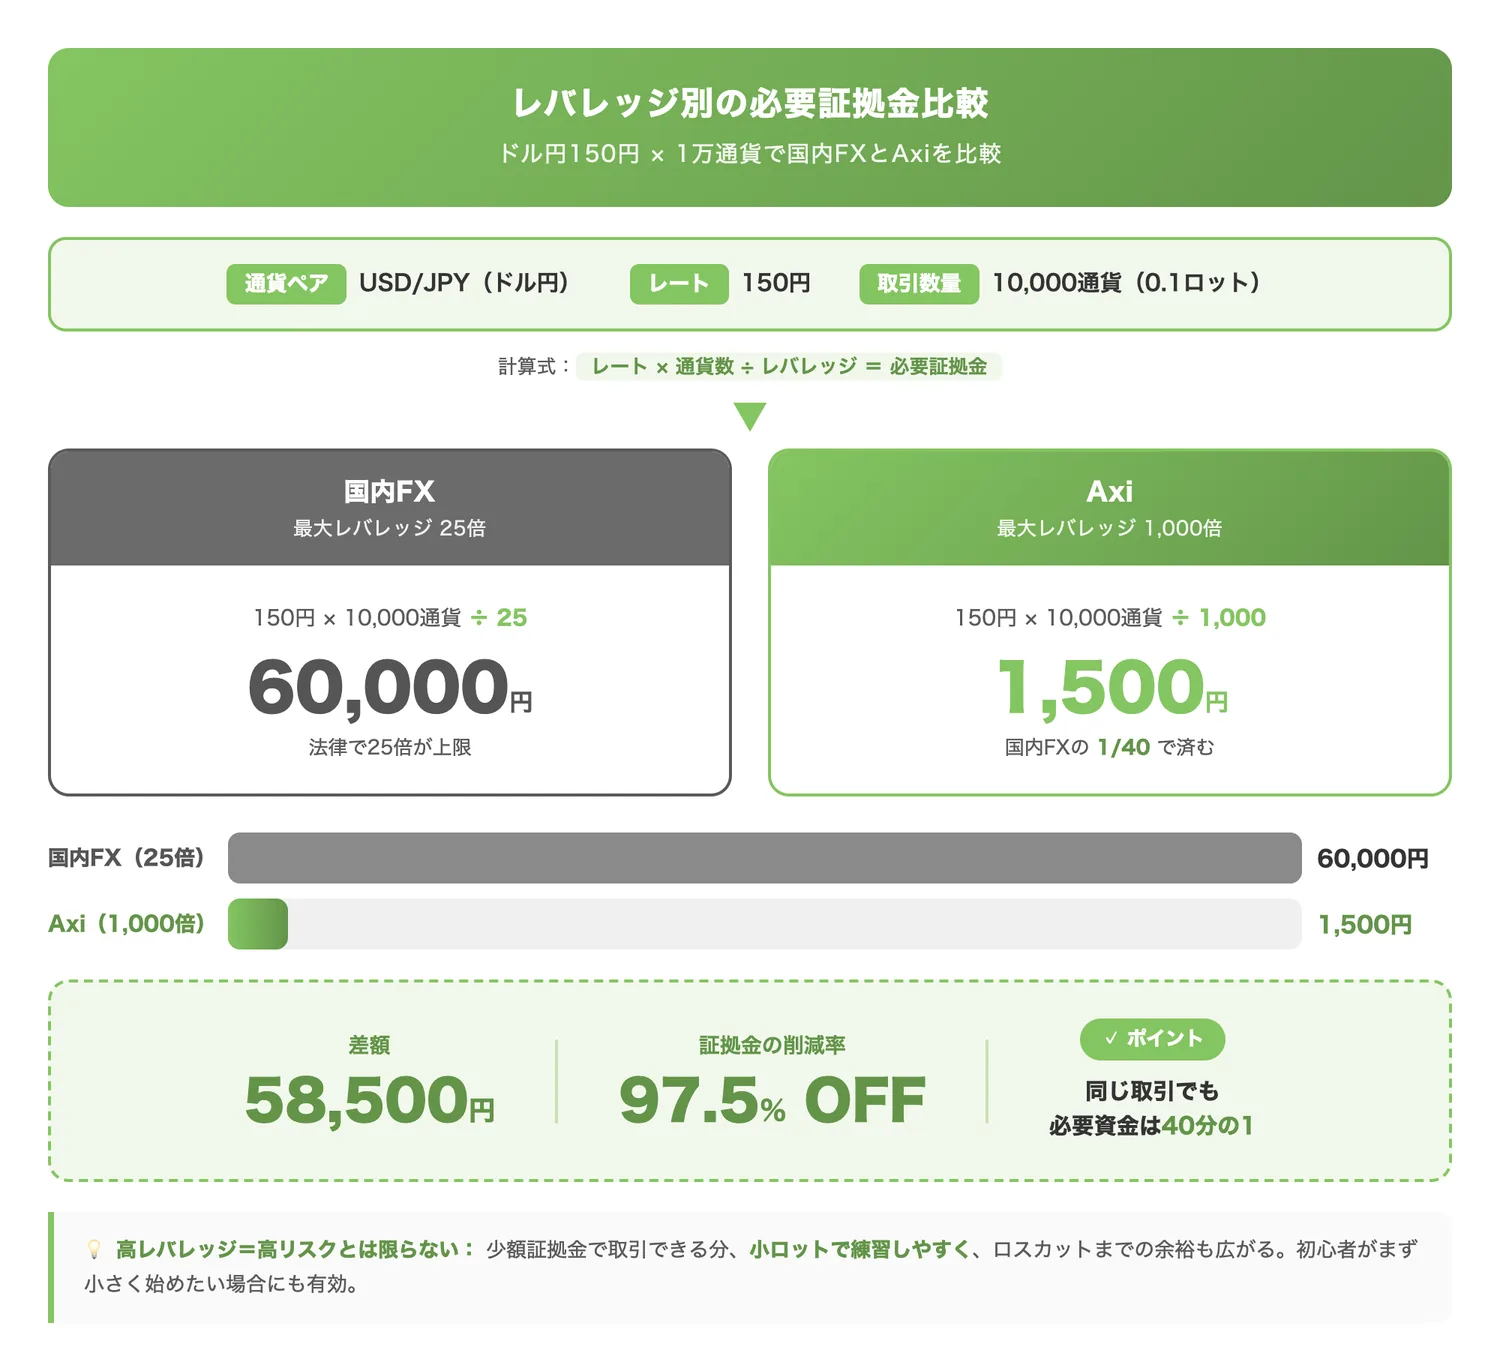Select the 通貨ペア badge
The width and height of the screenshot is (1500, 1371).
[286, 283]
